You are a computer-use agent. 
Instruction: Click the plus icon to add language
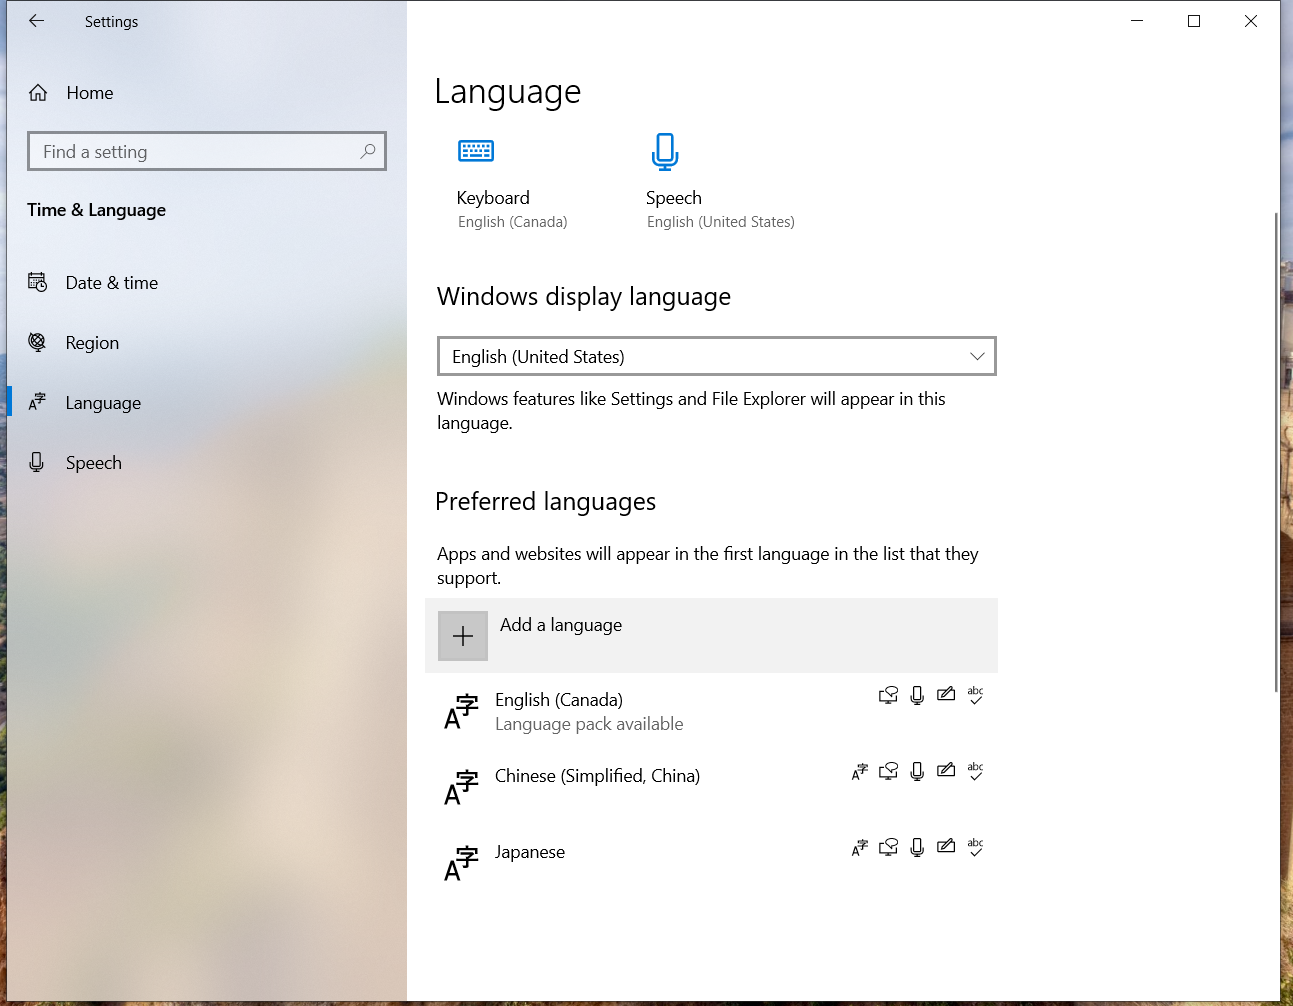tap(463, 636)
